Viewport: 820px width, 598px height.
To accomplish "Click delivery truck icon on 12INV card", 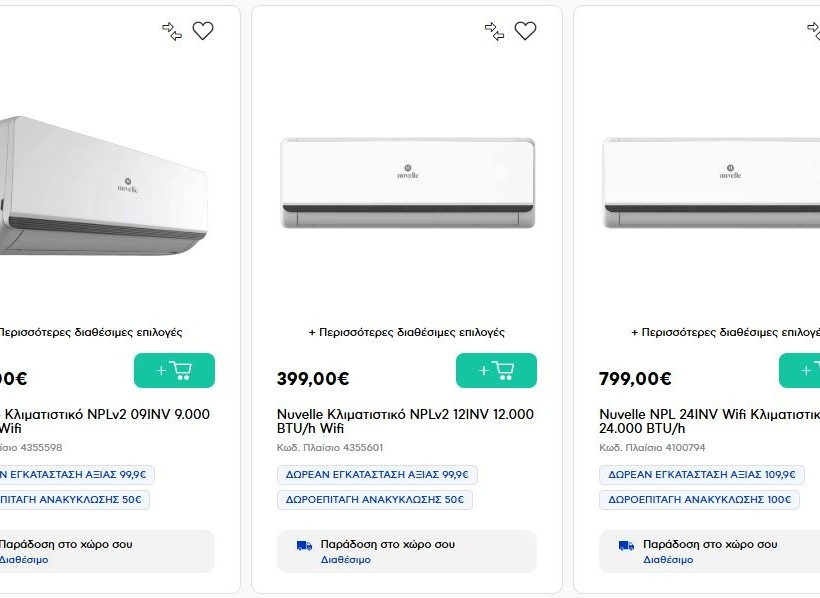I will [x=304, y=545].
